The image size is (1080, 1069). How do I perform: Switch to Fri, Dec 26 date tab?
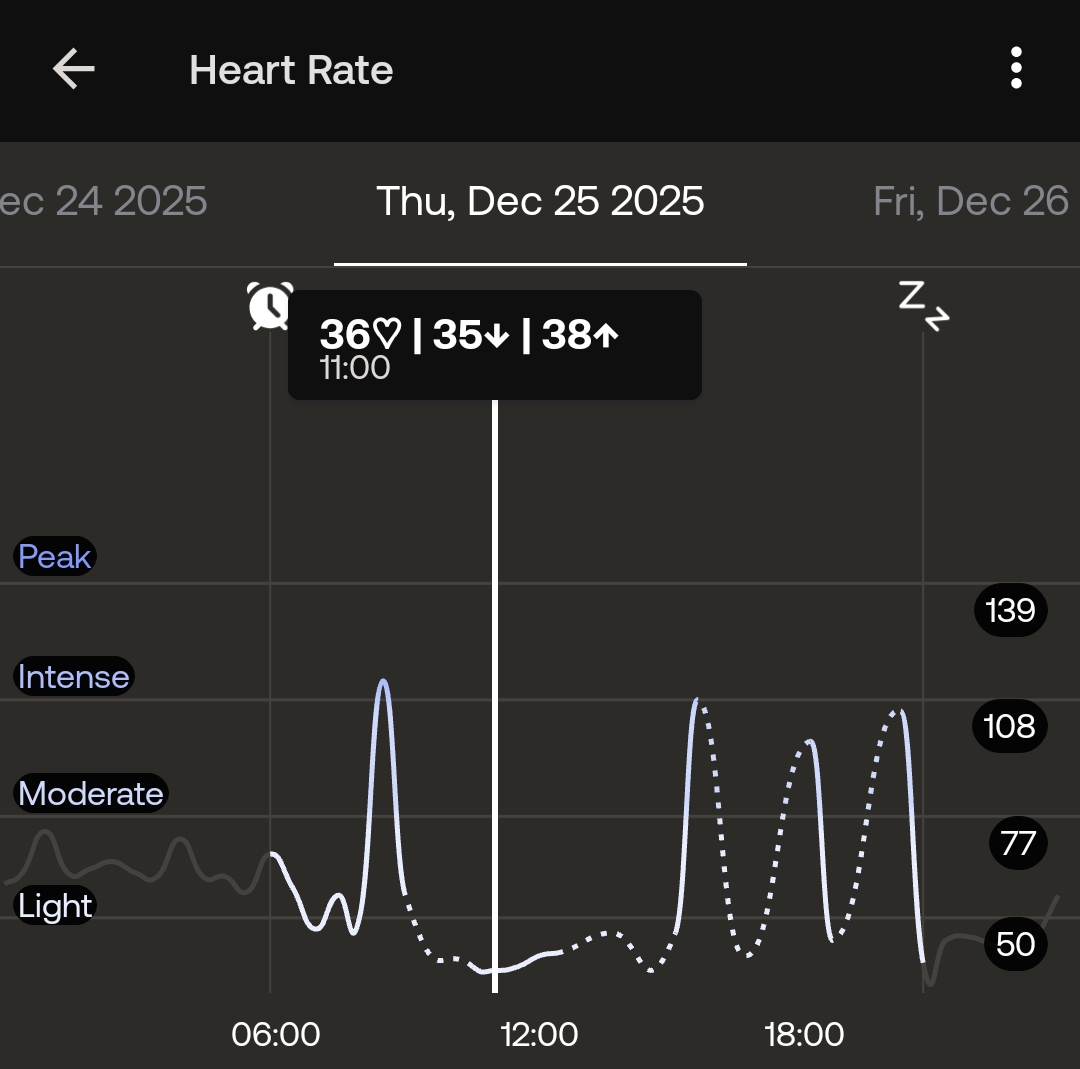point(971,201)
